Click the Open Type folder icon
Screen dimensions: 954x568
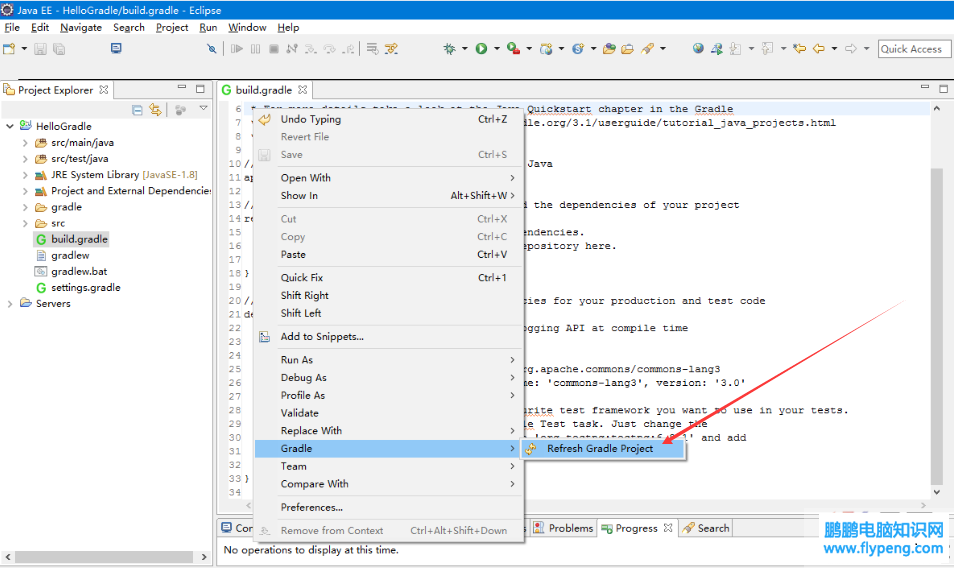tap(609, 49)
